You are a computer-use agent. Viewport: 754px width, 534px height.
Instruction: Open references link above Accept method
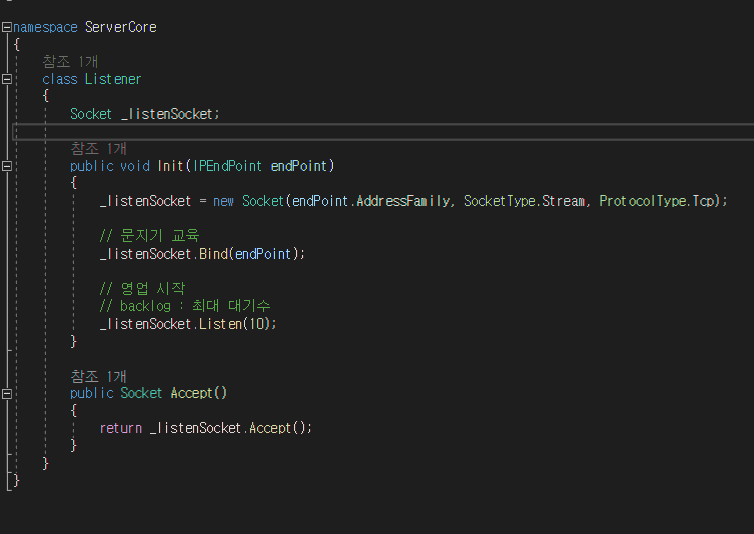click(x=99, y=376)
